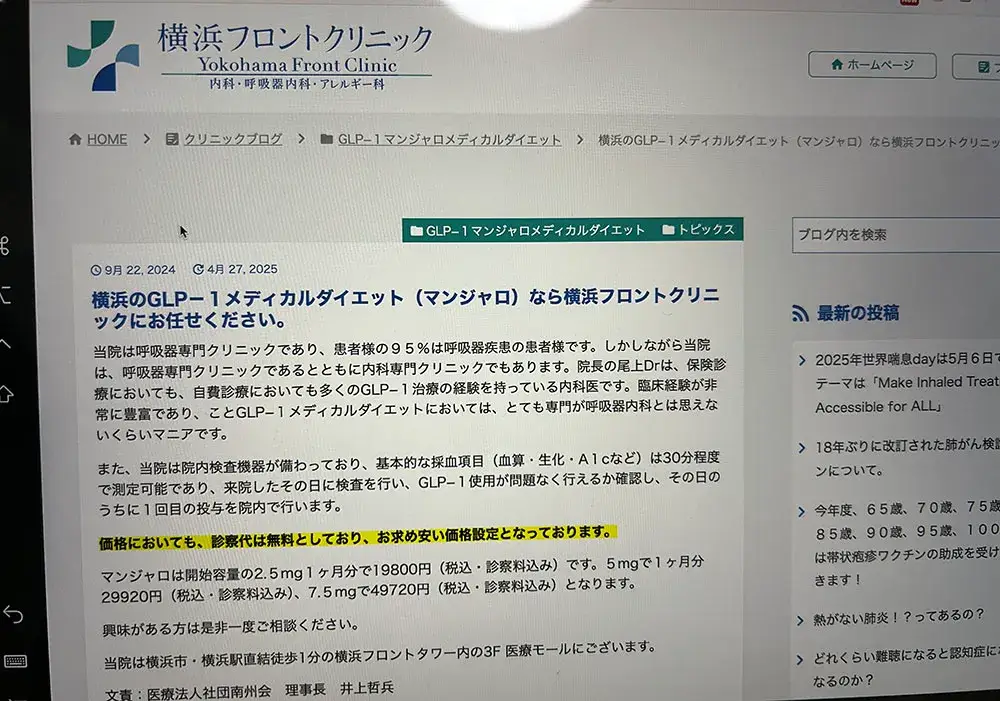The width and height of the screenshot is (1000, 701).
Task: Click the tablet back arrow icon
Action: click(13, 614)
